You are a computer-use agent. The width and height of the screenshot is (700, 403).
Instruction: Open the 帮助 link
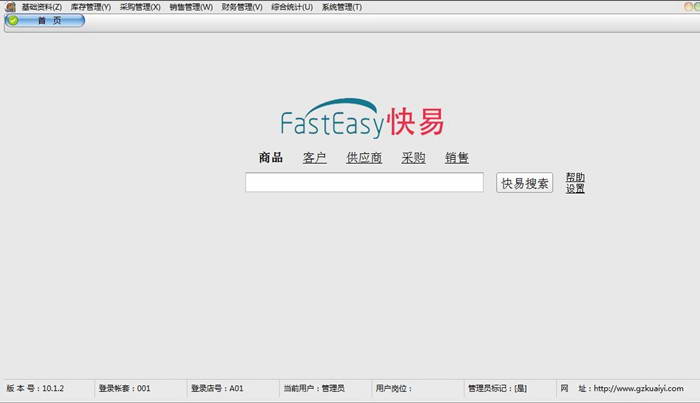click(575, 177)
